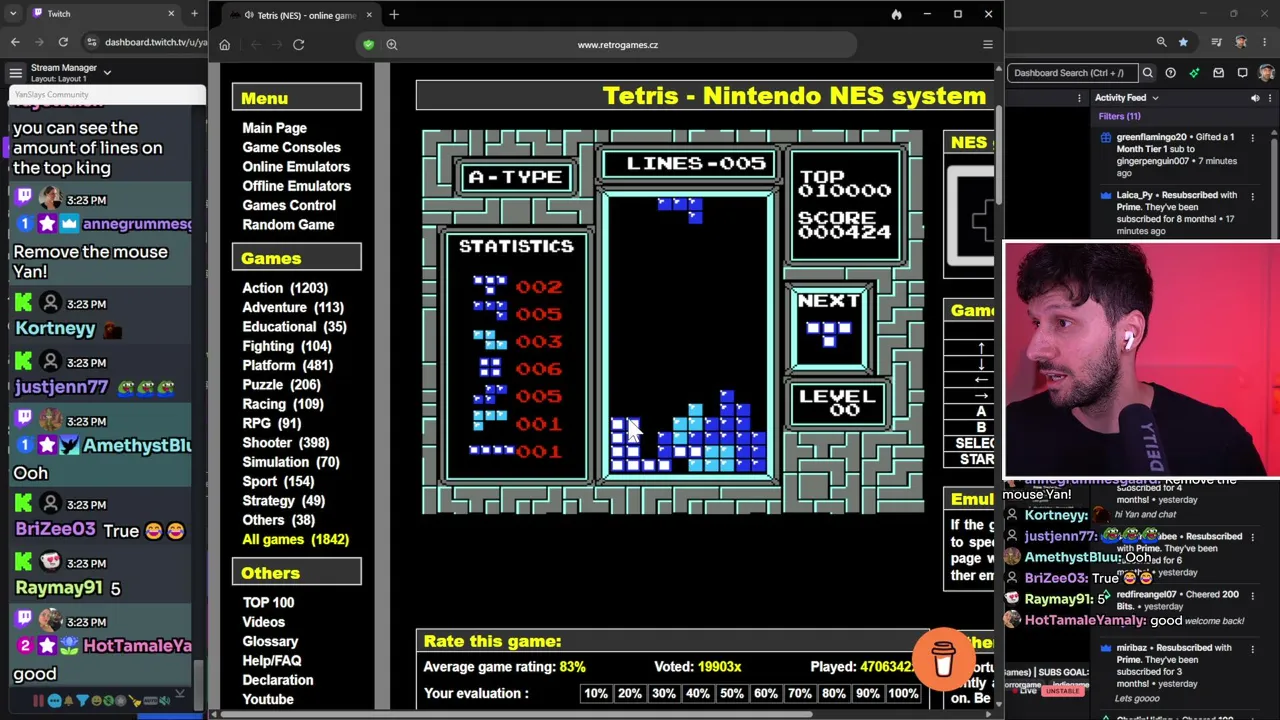The width and height of the screenshot is (1280, 720).
Task: Open the Games Control menu link
Action: (x=289, y=205)
